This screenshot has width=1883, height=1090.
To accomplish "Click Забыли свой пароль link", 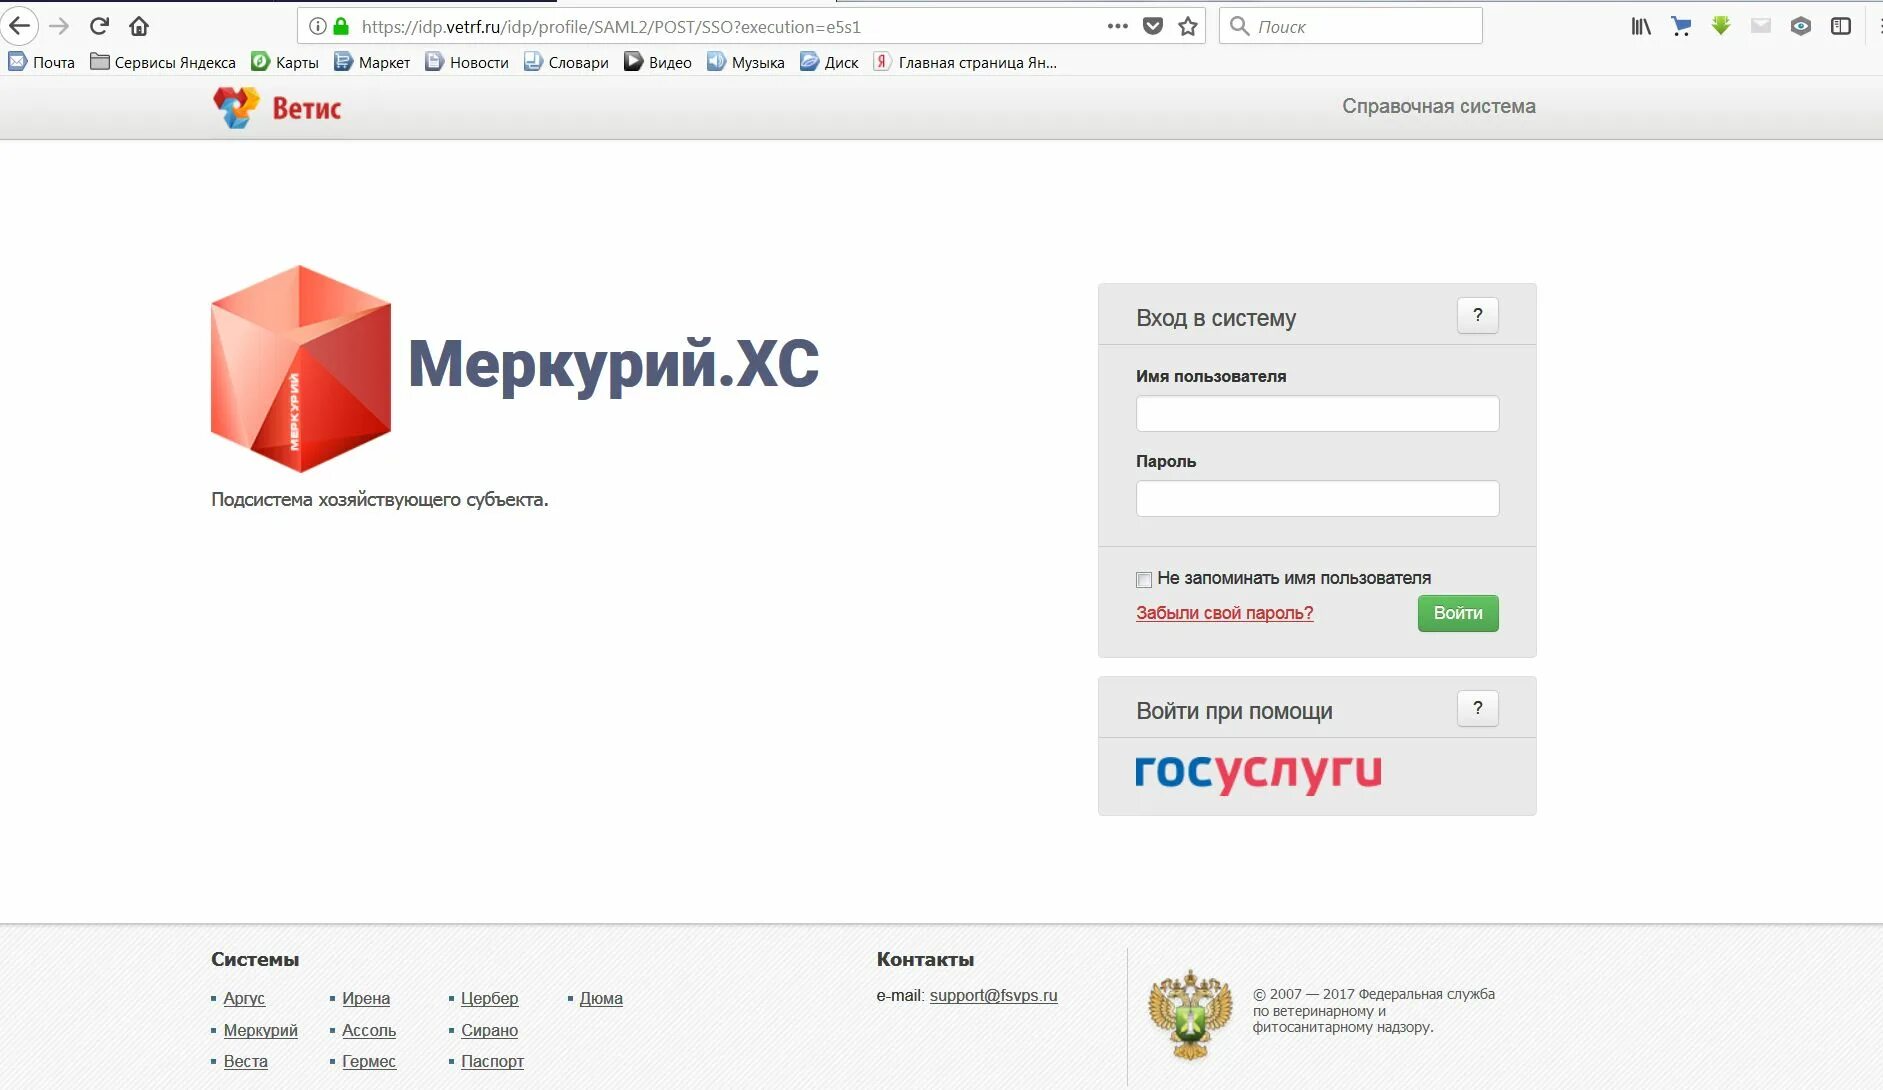I will pyautogui.click(x=1224, y=613).
